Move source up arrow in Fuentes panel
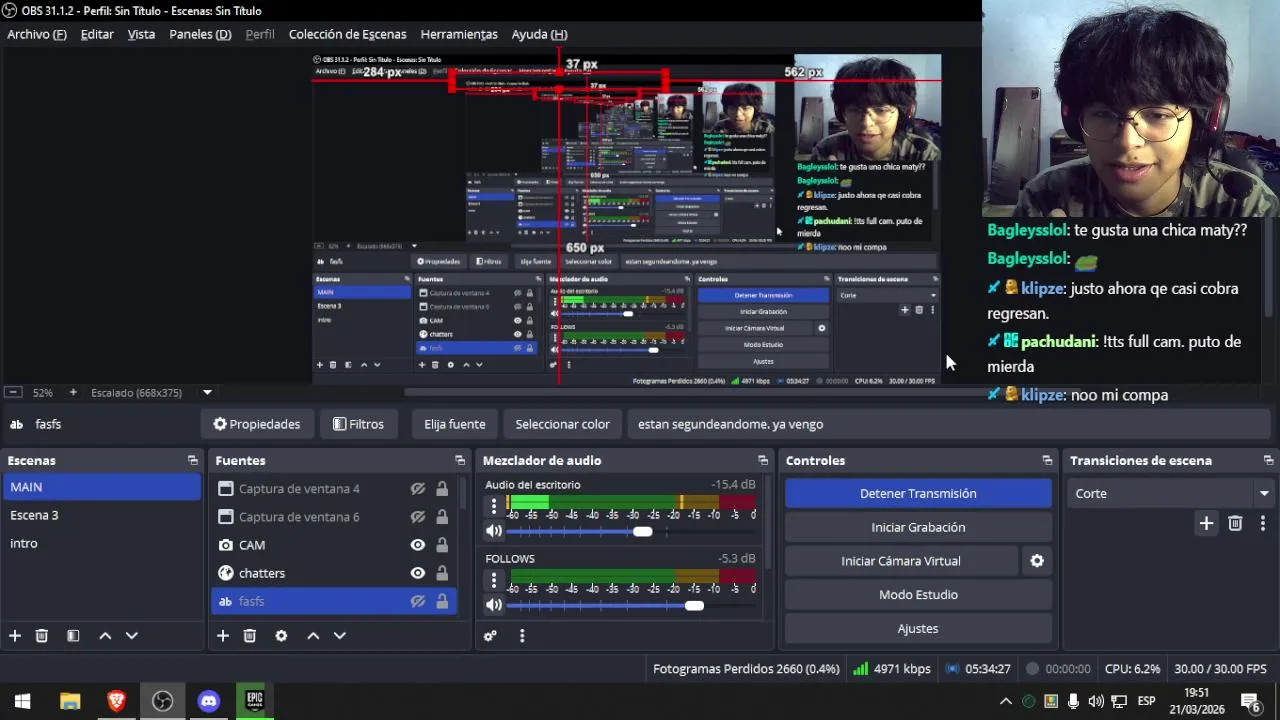1280x720 pixels. pyautogui.click(x=313, y=635)
